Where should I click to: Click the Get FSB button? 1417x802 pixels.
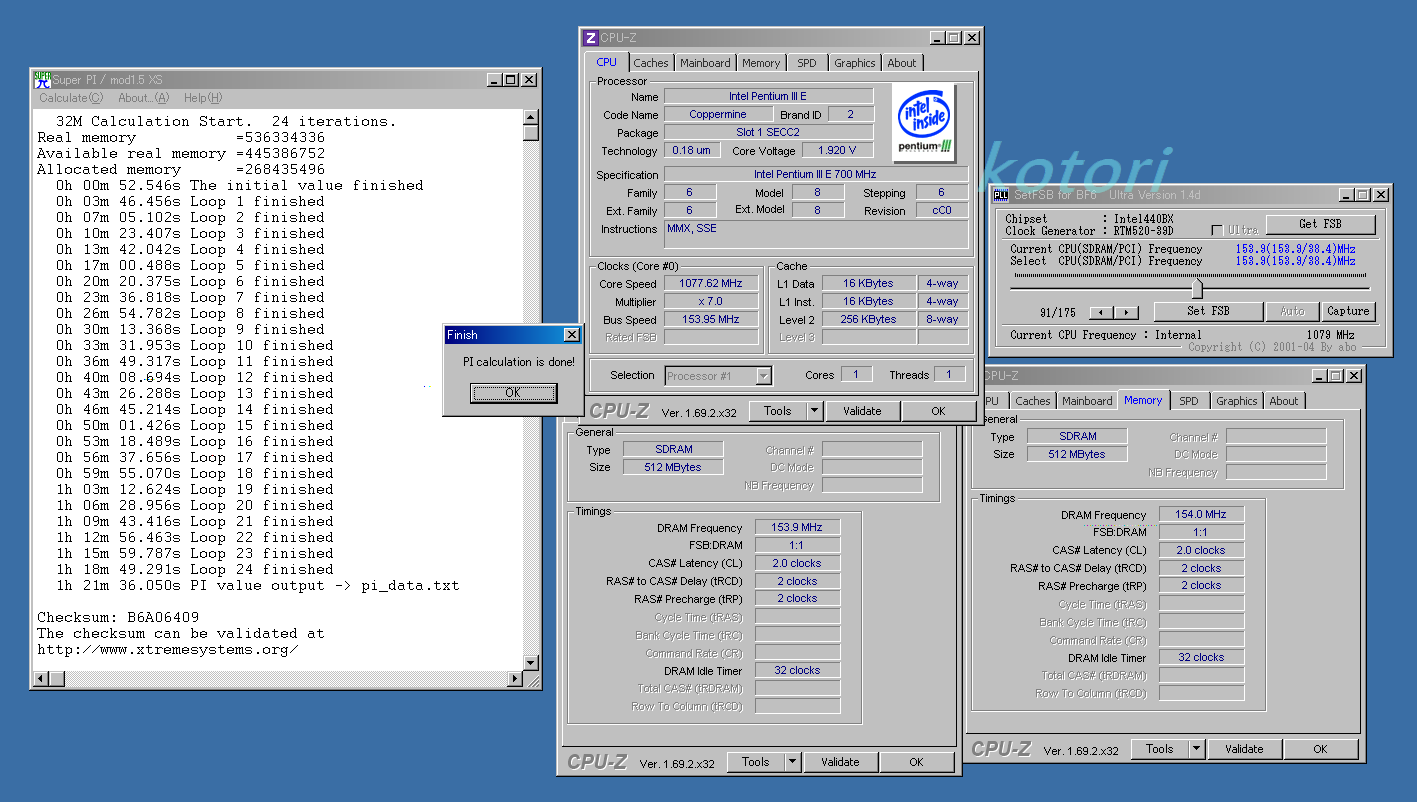(1320, 224)
